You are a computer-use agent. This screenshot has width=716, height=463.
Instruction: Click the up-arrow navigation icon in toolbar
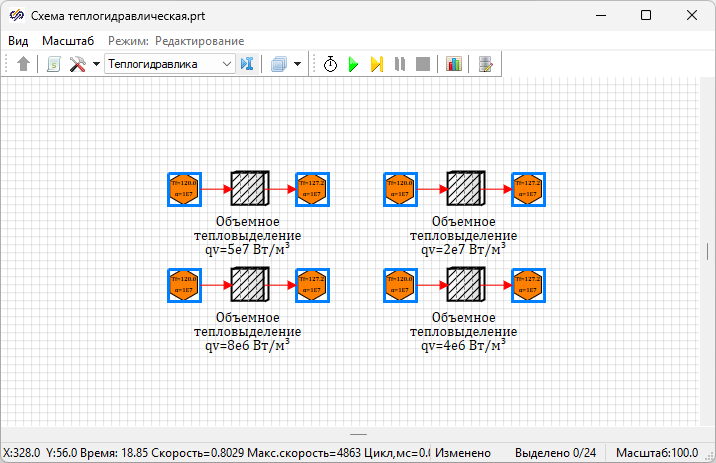(24, 64)
